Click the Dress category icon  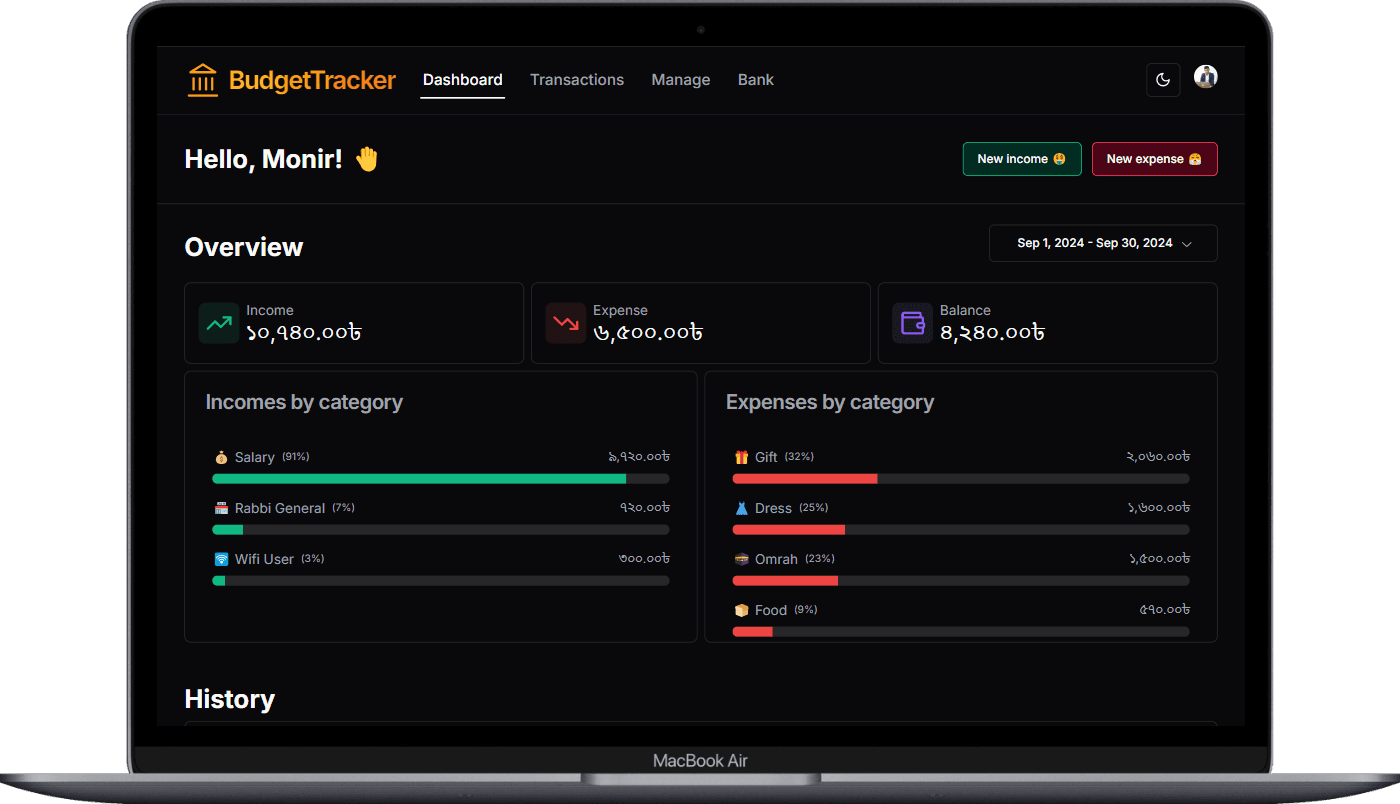coord(742,508)
